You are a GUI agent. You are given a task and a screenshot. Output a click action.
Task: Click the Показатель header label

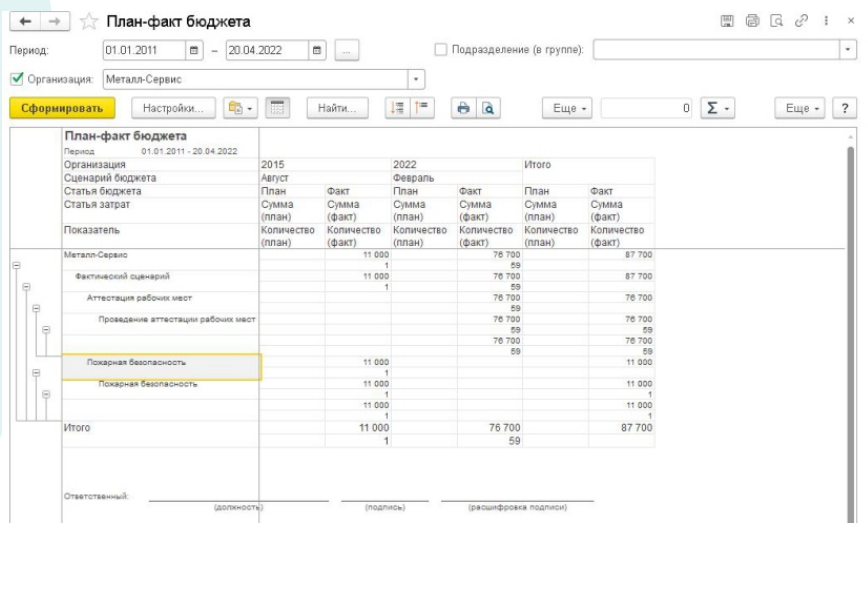91,230
